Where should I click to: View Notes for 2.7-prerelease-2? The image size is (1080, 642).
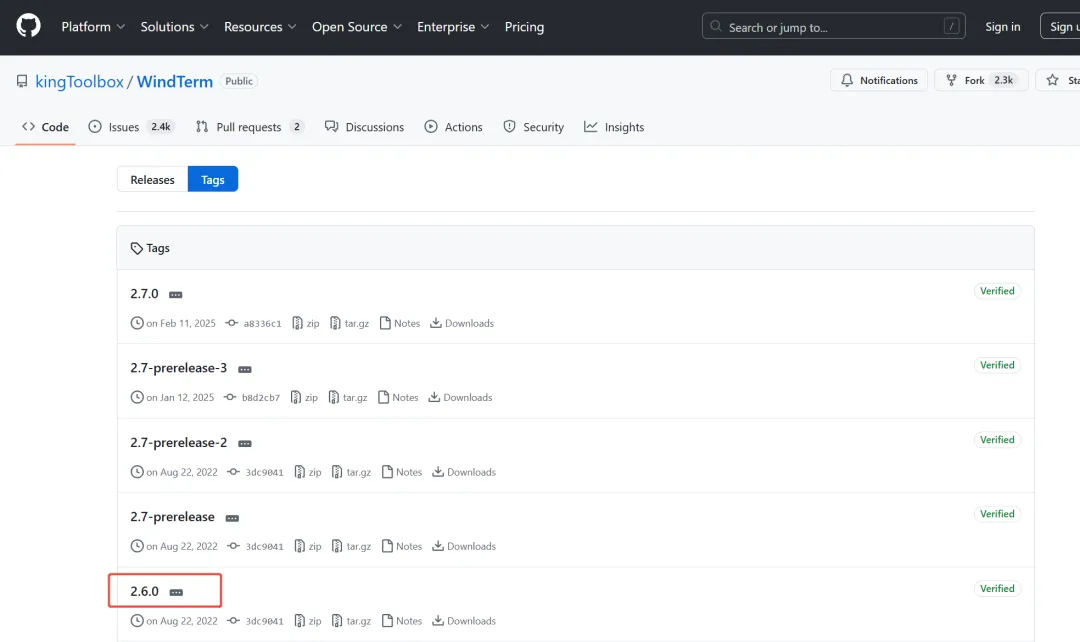coord(402,472)
